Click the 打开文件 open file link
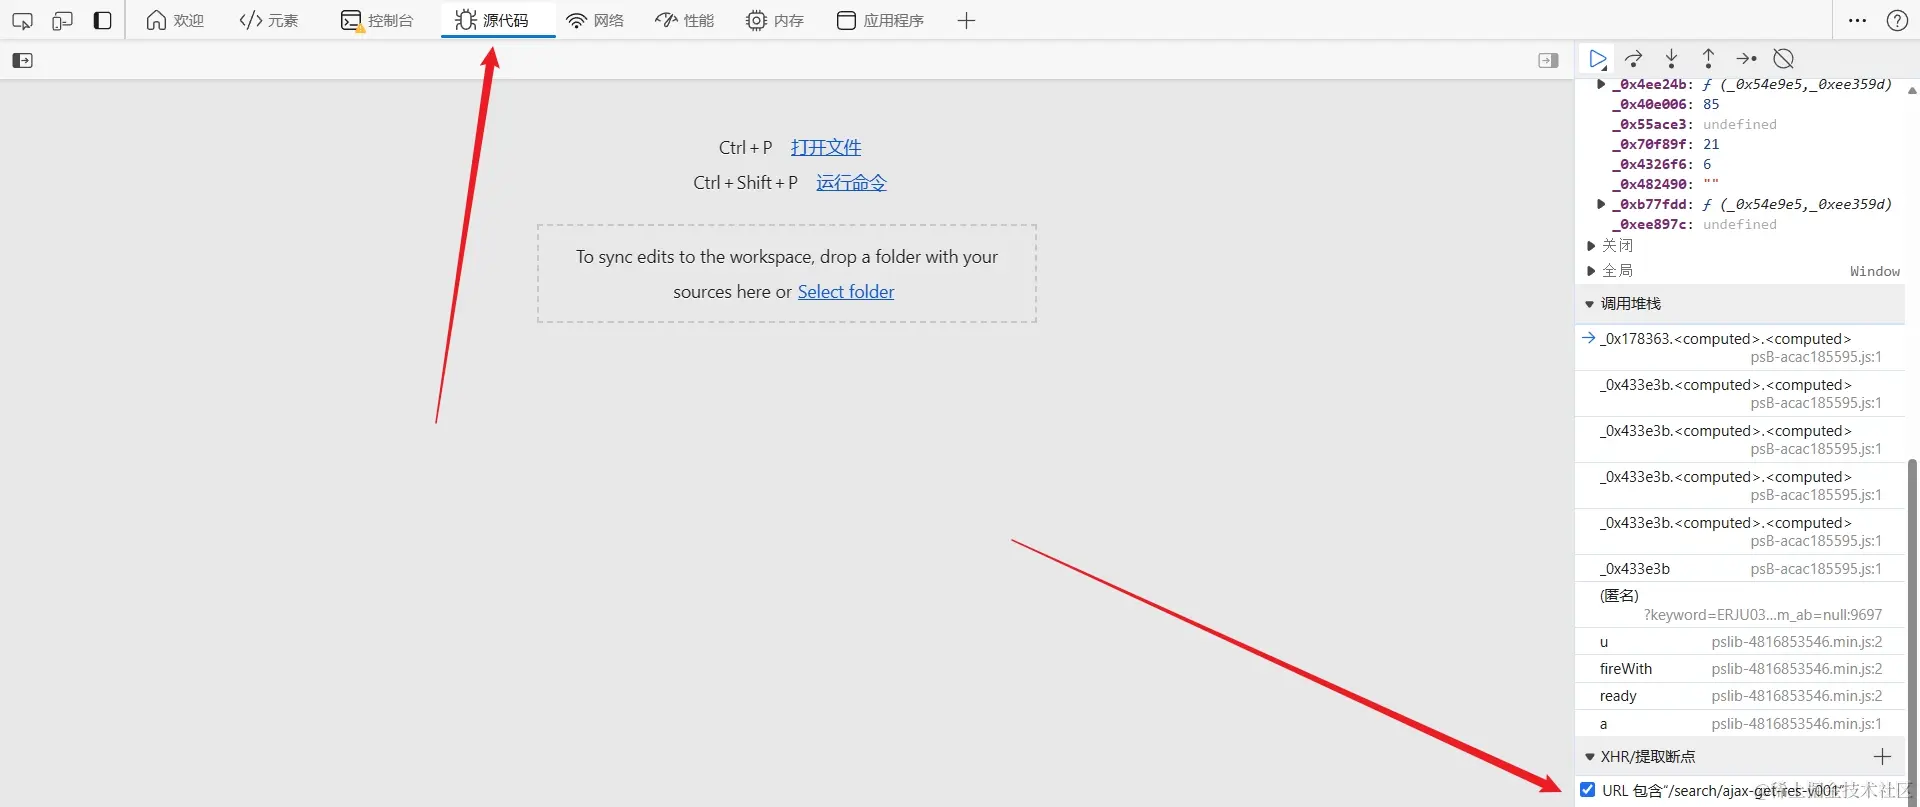1920x807 pixels. [x=826, y=148]
